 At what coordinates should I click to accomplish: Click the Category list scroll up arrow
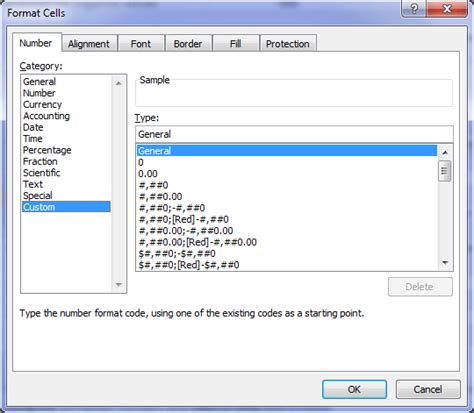pos(119,83)
